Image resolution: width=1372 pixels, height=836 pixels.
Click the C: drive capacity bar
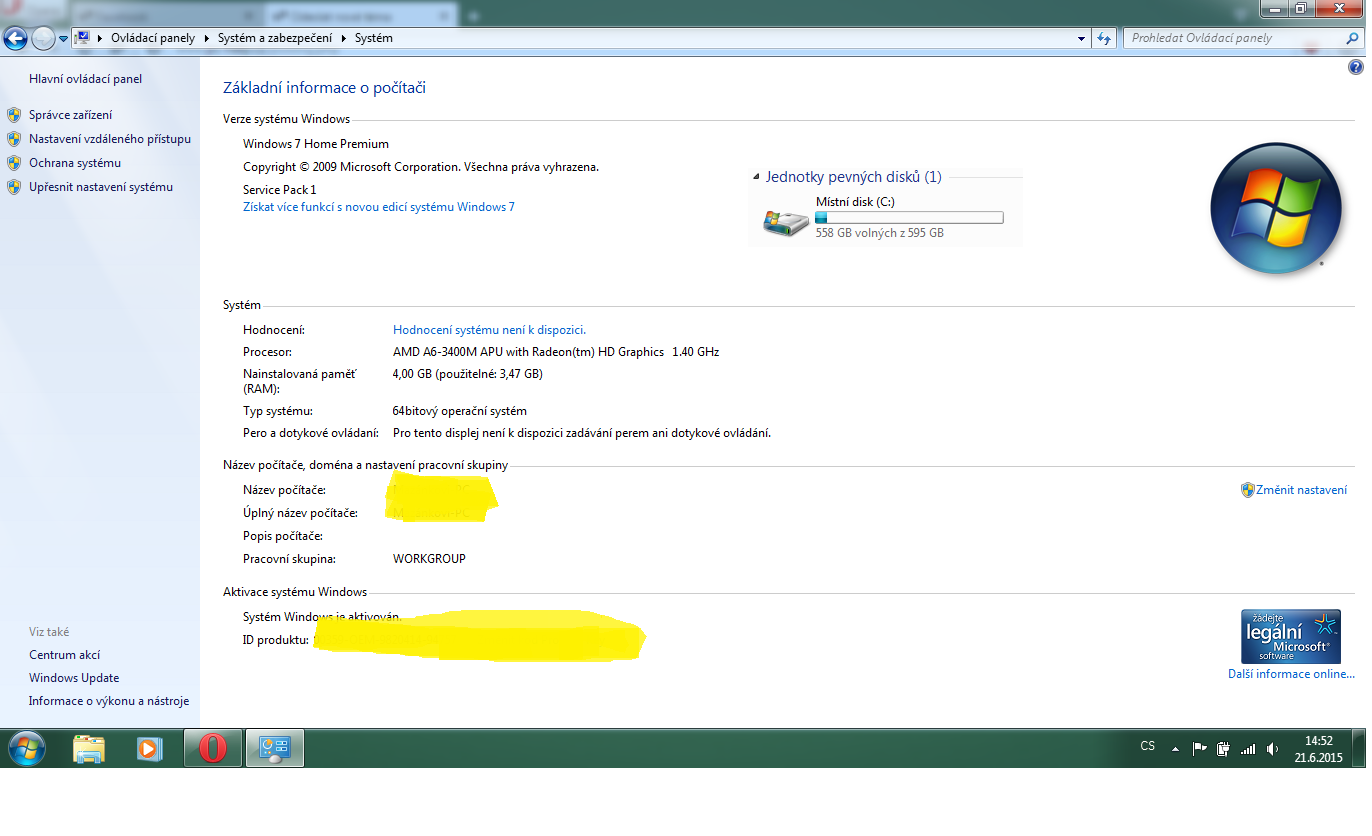pyautogui.click(x=909, y=218)
